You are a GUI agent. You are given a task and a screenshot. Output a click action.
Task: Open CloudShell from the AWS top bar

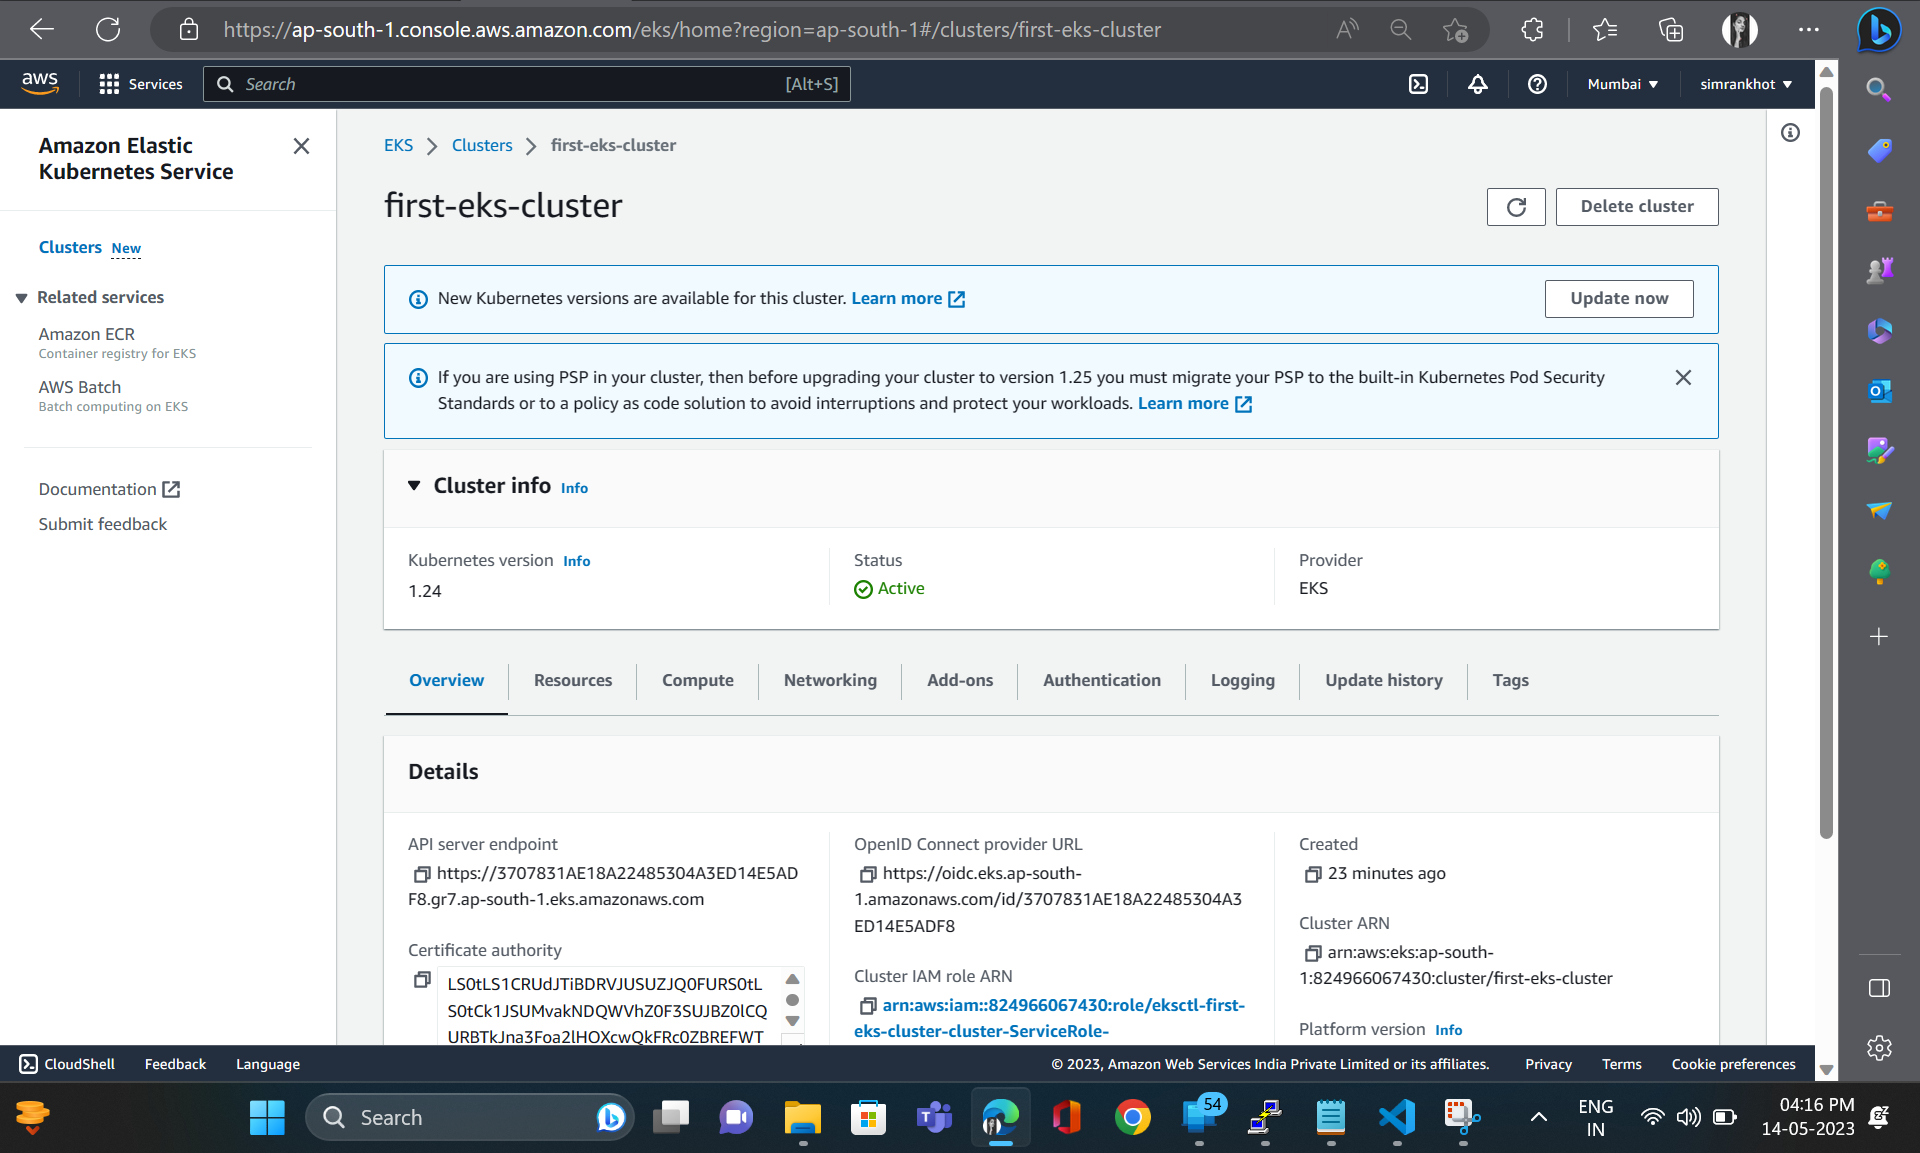pyautogui.click(x=1418, y=84)
